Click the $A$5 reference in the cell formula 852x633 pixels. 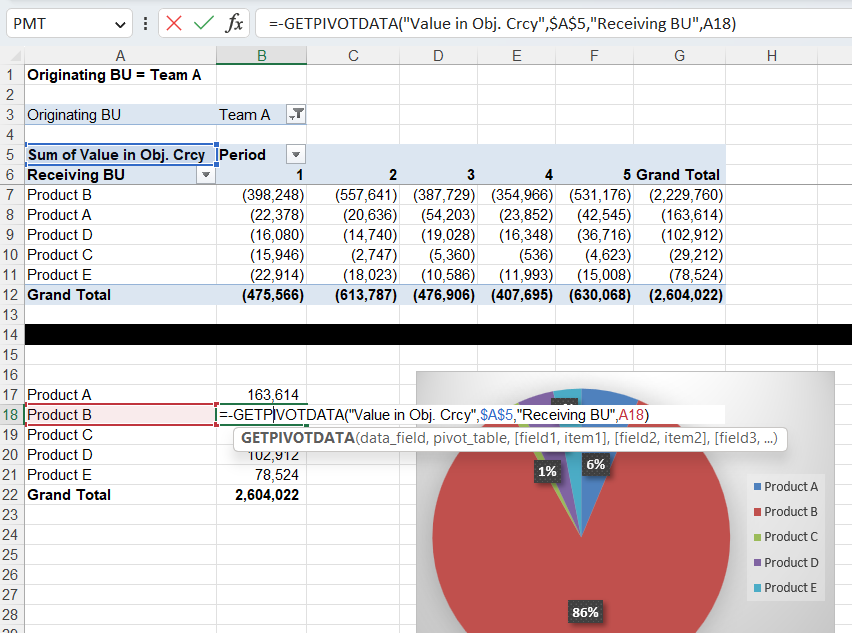[x=496, y=415]
